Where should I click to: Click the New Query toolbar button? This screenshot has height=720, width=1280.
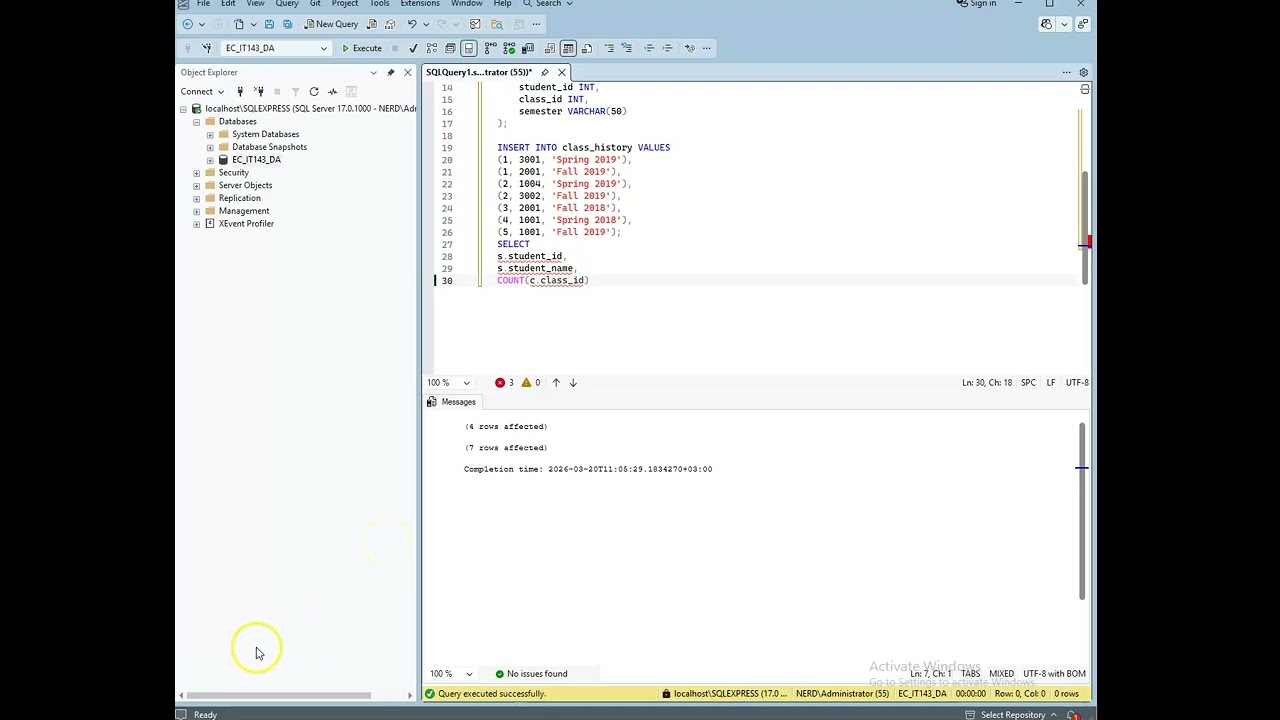pos(331,24)
